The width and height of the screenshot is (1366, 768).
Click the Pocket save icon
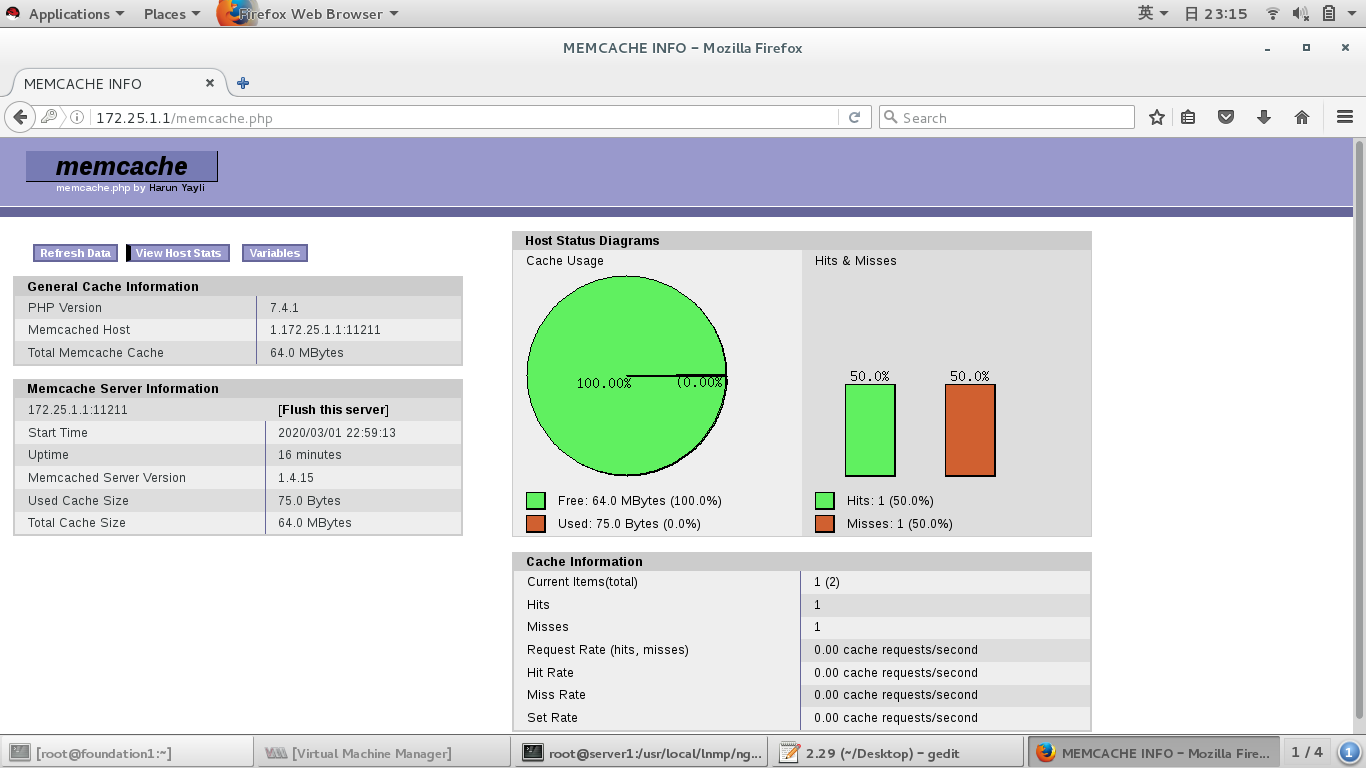(1226, 117)
